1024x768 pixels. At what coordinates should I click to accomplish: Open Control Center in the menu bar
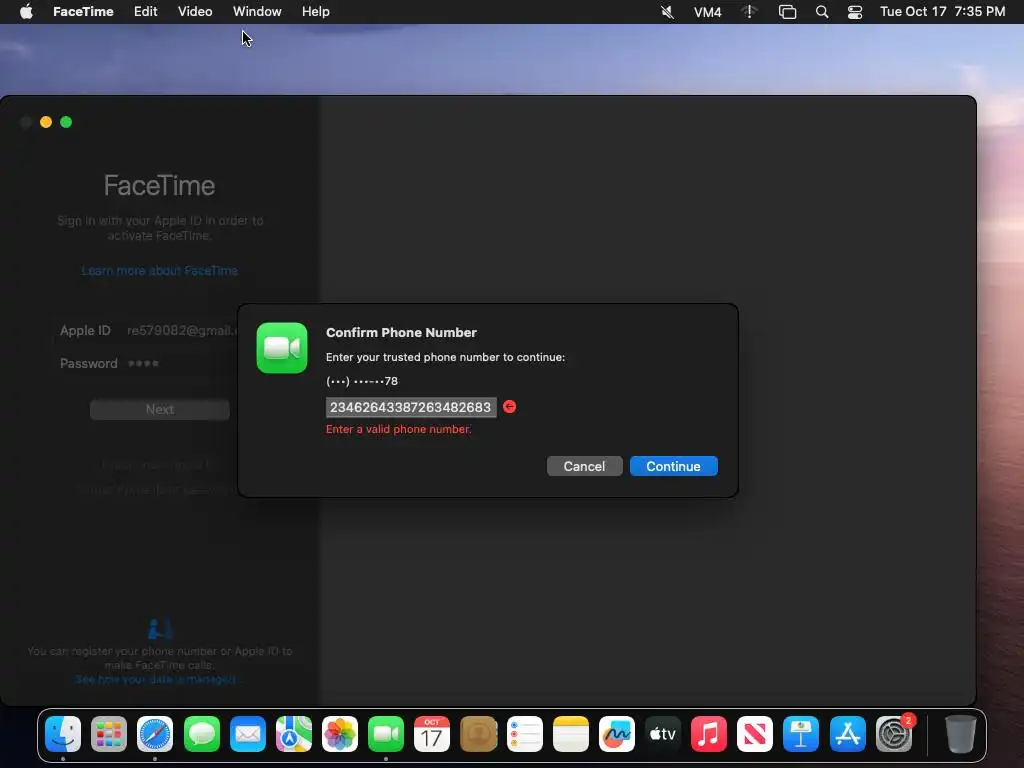(855, 12)
